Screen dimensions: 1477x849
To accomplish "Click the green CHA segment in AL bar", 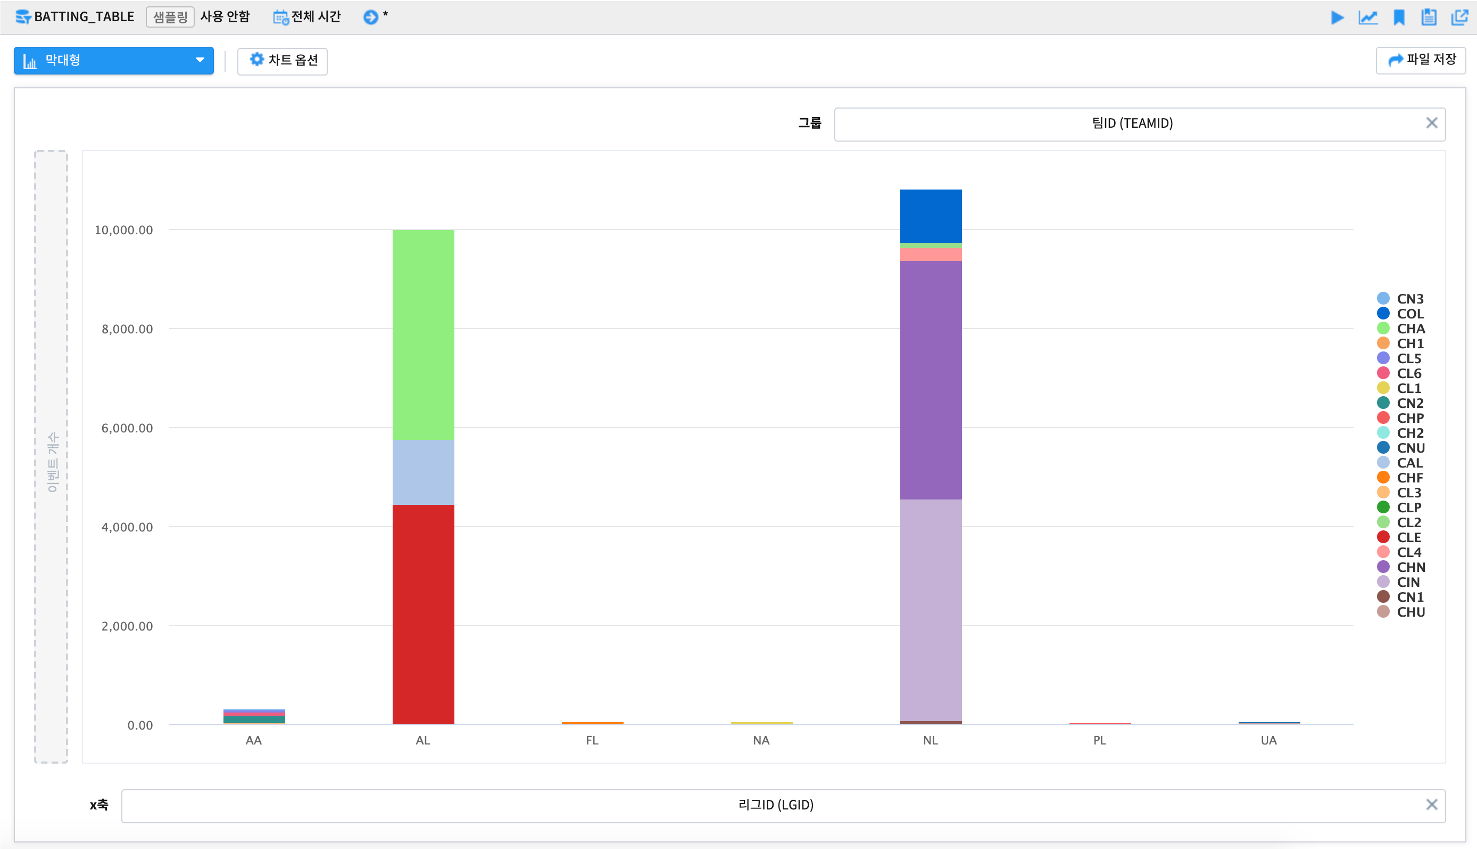I will [423, 335].
